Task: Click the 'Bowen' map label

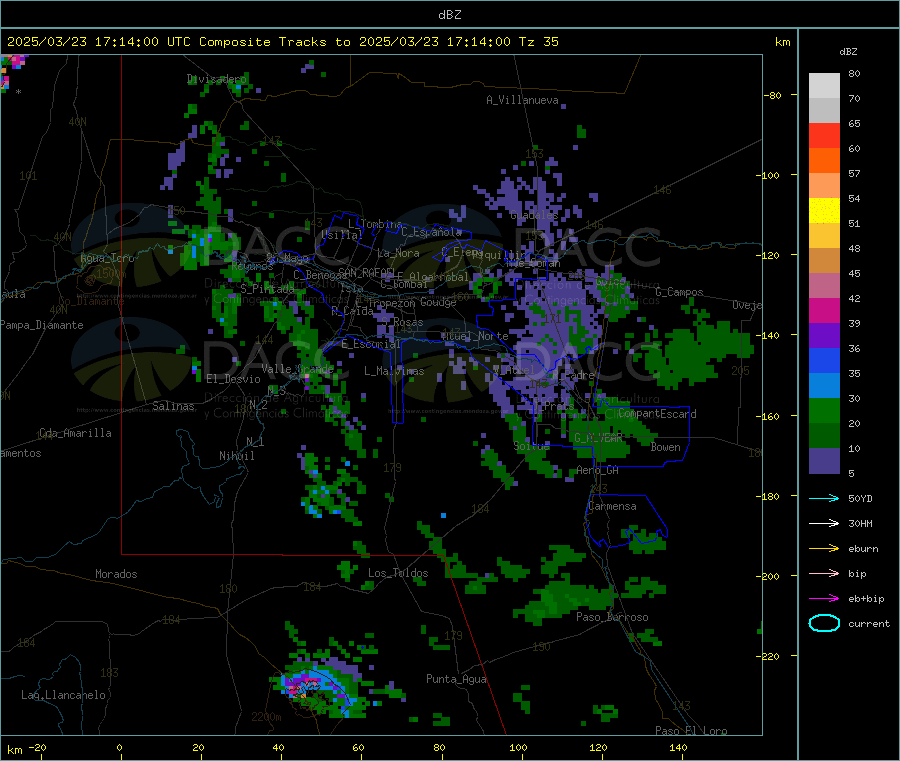Action: pos(665,447)
